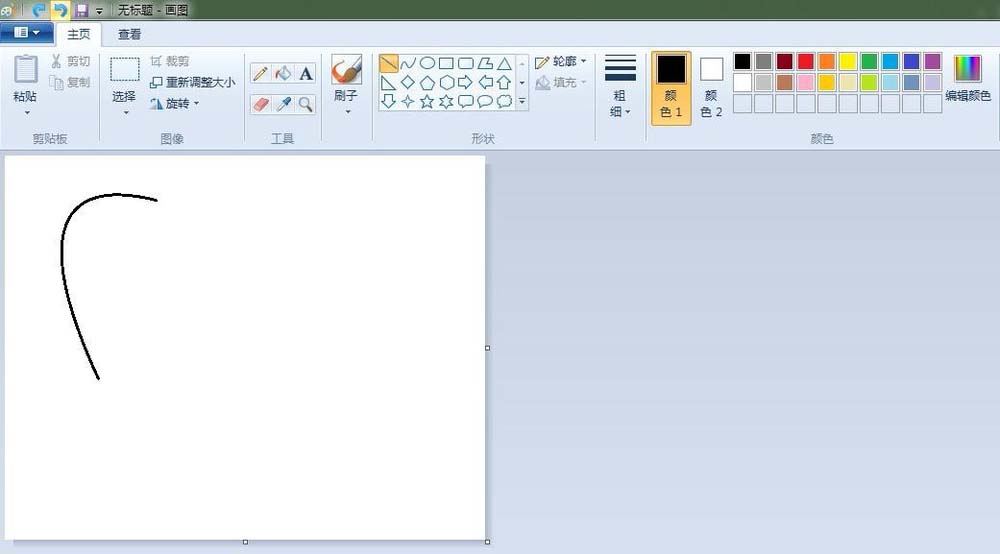1000x554 pixels.
Task: Select the Oval shape
Action: (427, 63)
